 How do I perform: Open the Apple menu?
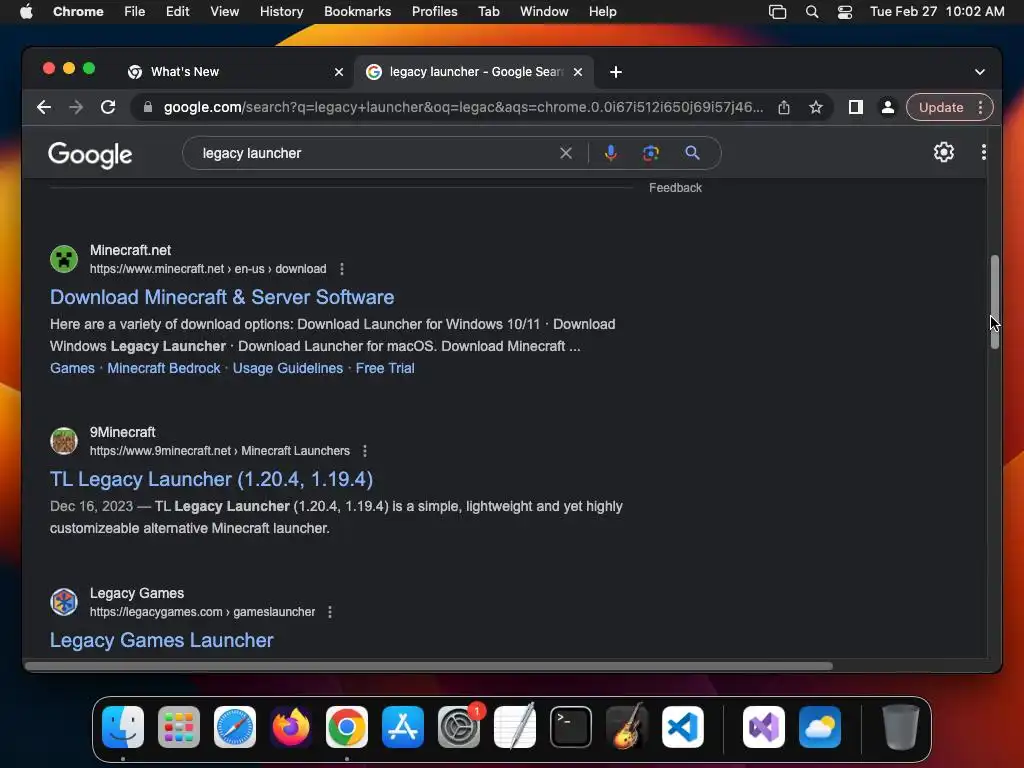click(26, 12)
